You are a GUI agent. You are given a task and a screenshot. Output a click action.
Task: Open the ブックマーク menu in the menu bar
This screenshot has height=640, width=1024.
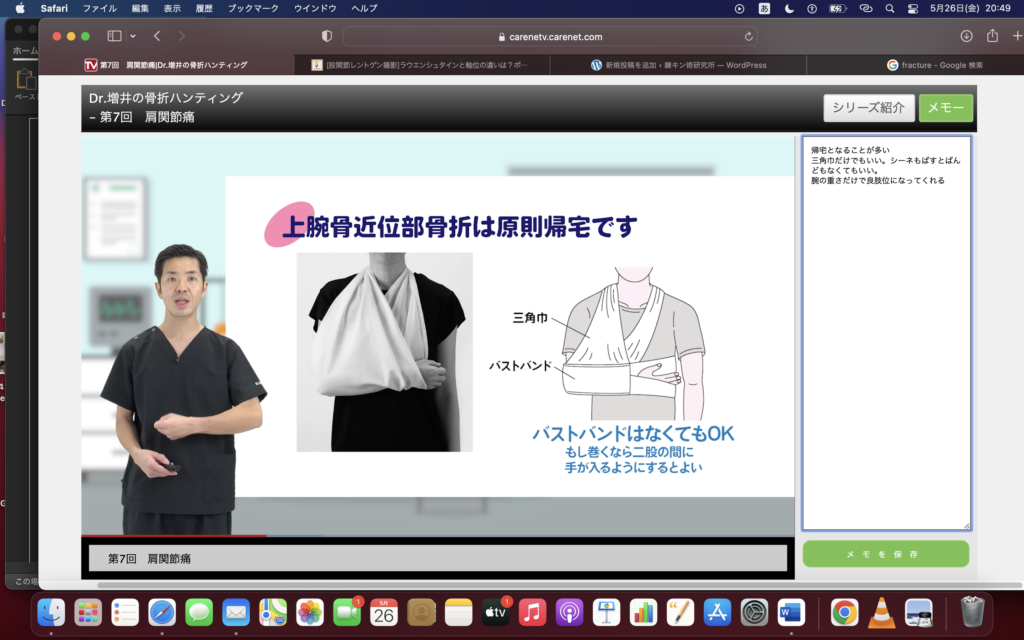(x=254, y=8)
